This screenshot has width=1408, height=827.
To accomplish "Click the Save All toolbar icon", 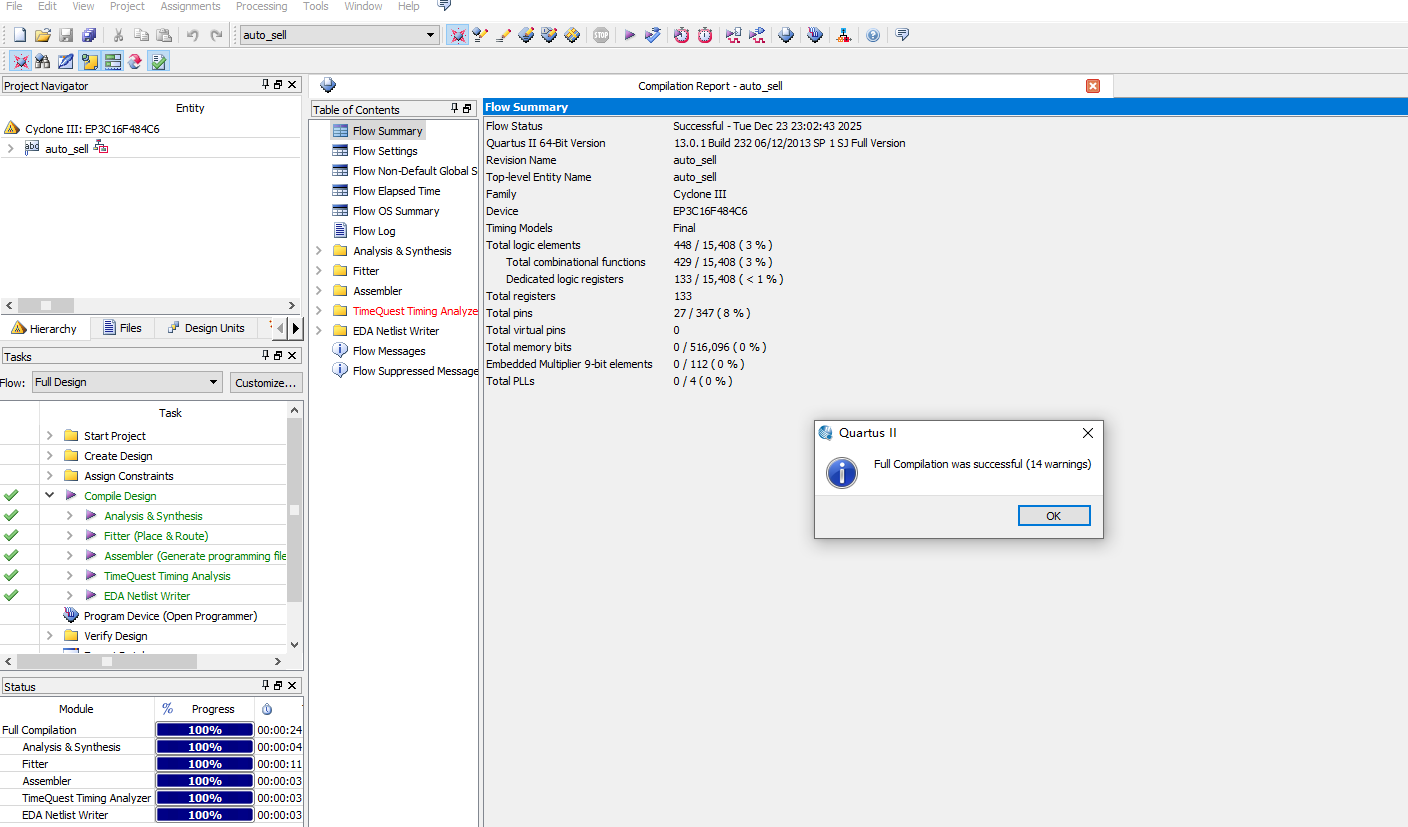I will coord(89,35).
